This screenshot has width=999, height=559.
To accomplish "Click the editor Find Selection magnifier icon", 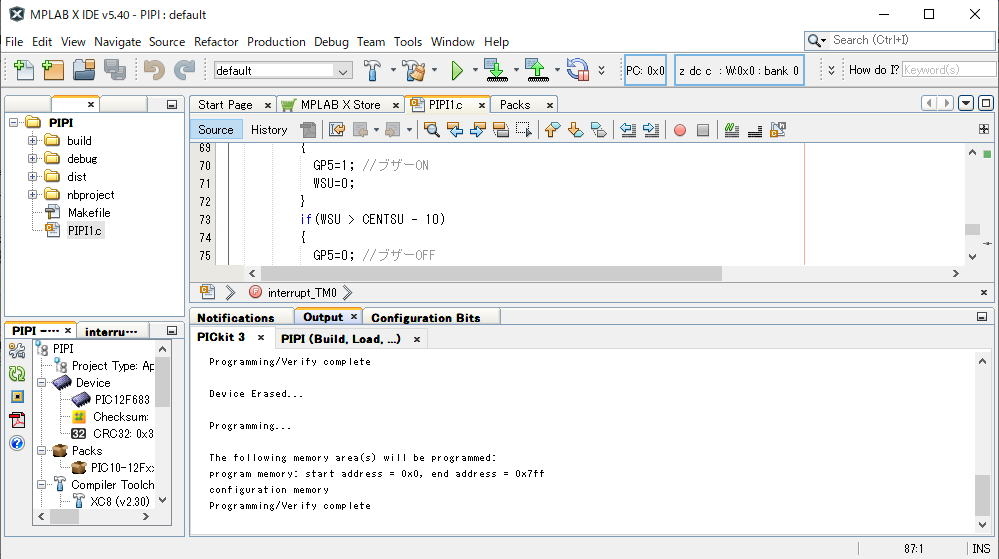I will pyautogui.click(x=431, y=130).
